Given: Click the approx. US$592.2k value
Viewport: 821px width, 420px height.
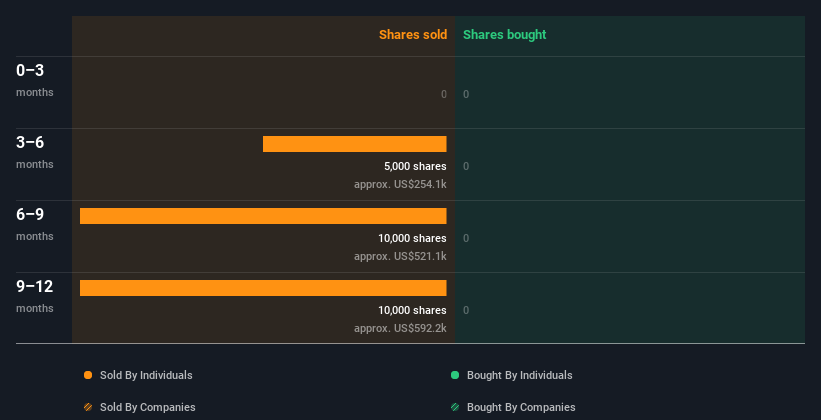Looking at the screenshot, I should 400,328.
